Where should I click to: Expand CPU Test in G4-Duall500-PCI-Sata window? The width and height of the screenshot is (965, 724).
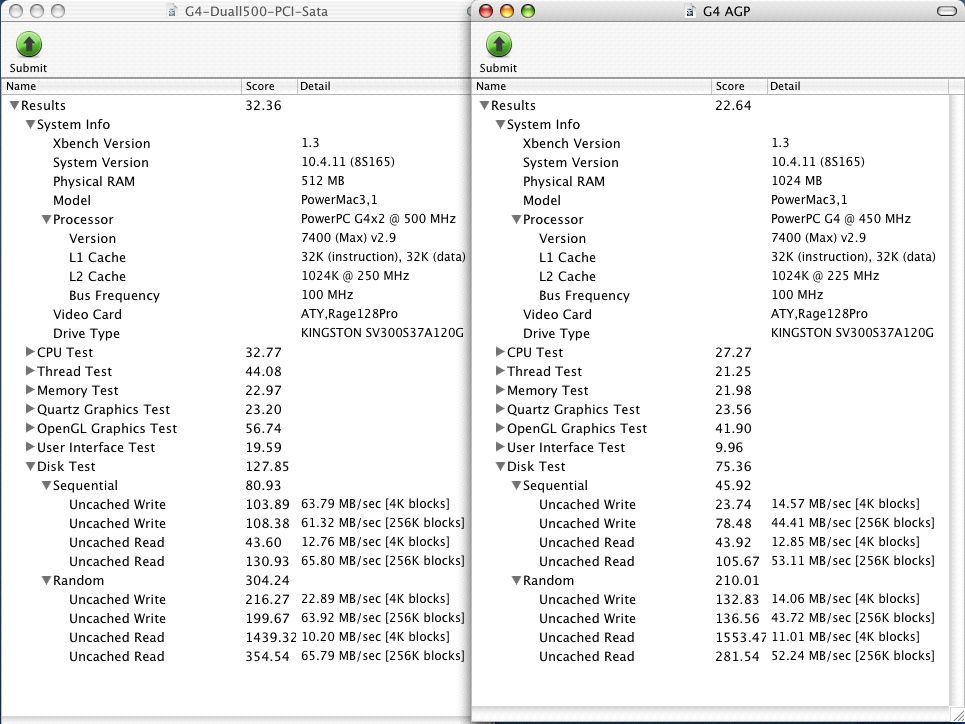[30, 353]
